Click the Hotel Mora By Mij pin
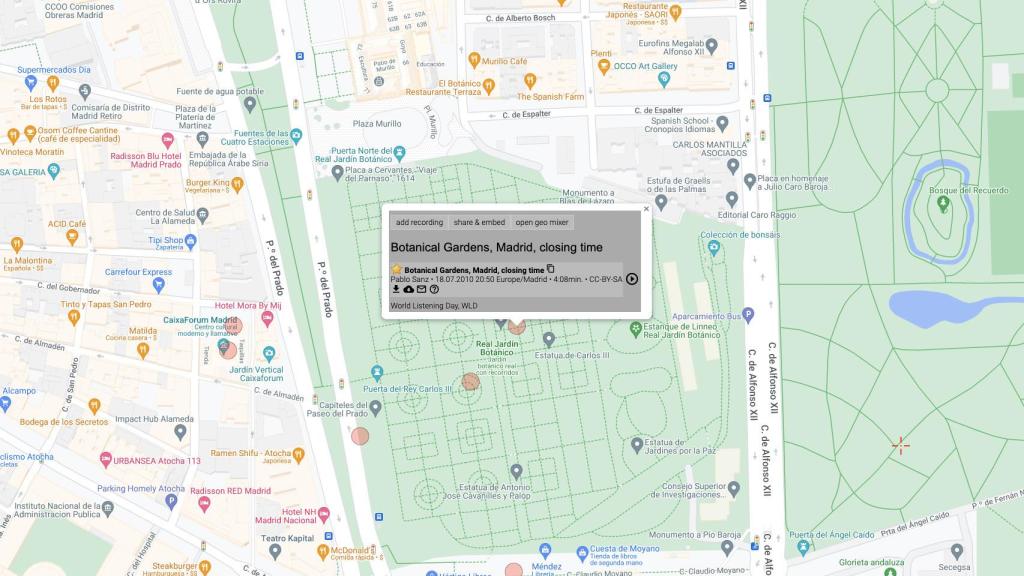Screen dimensions: 1024x576 (267, 318)
